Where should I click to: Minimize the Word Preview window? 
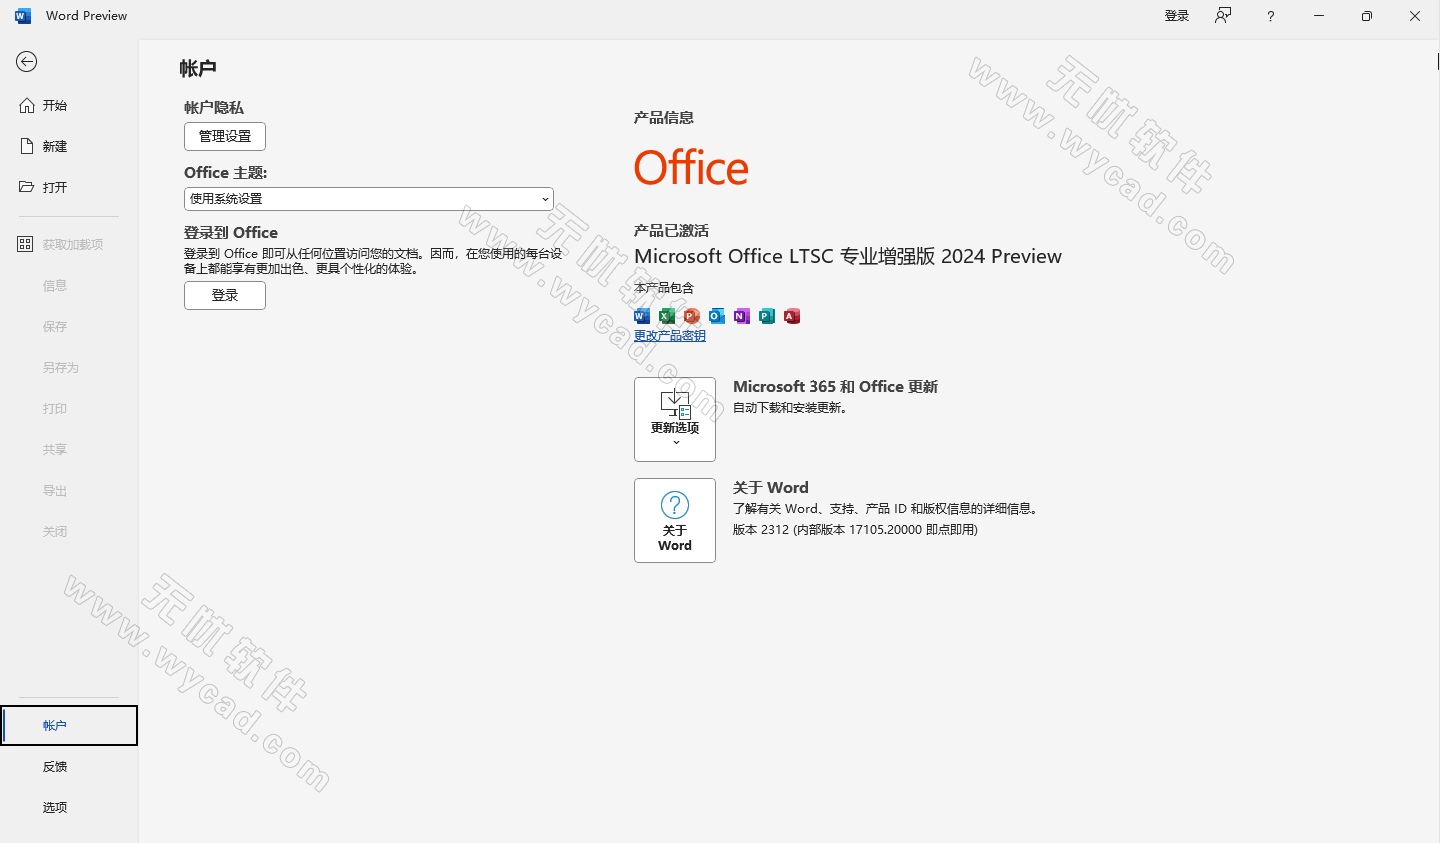pyautogui.click(x=1319, y=16)
